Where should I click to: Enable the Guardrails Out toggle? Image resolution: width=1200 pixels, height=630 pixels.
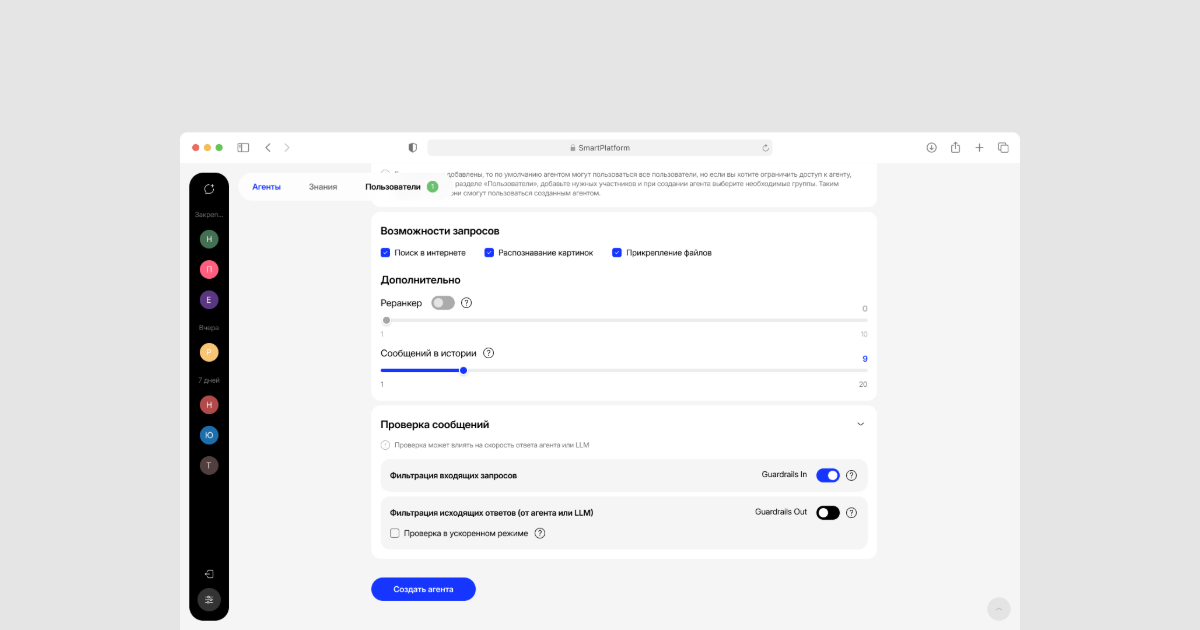(x=828, y=513)
